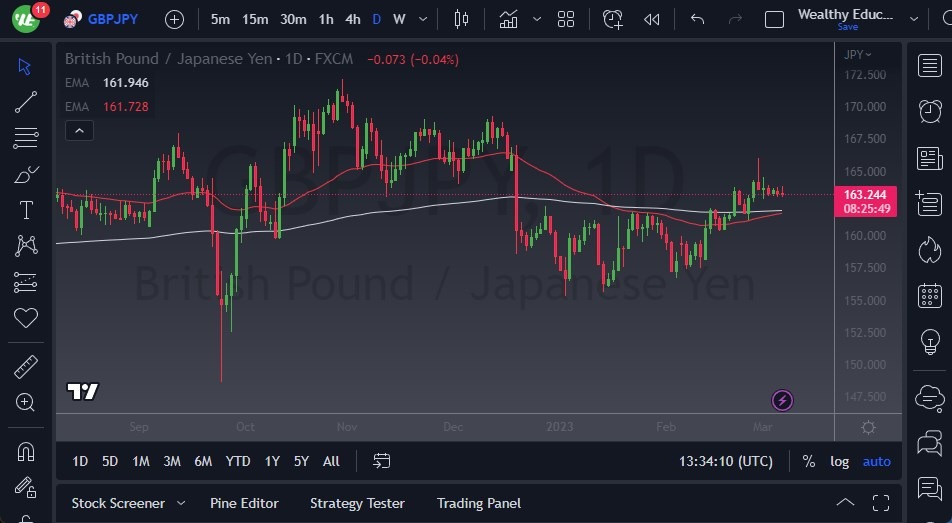Select the ruler measure tool
The width and height of the screenshot is (952, 523).
(26, 367)
